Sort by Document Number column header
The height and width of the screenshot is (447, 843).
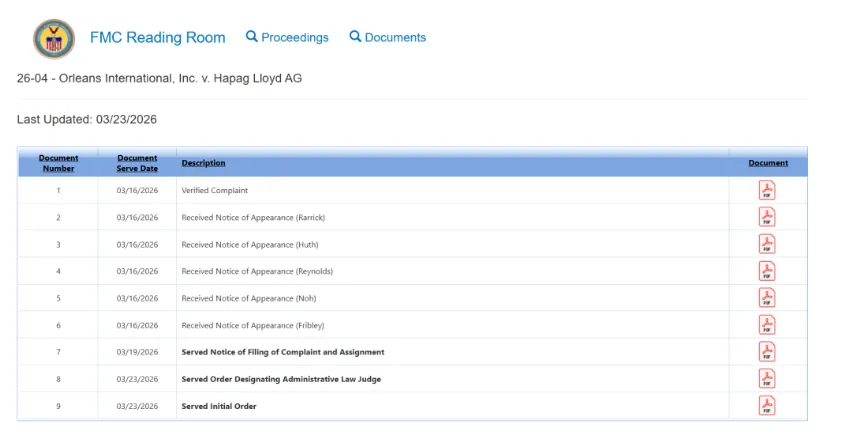click(x=58, y=163)
